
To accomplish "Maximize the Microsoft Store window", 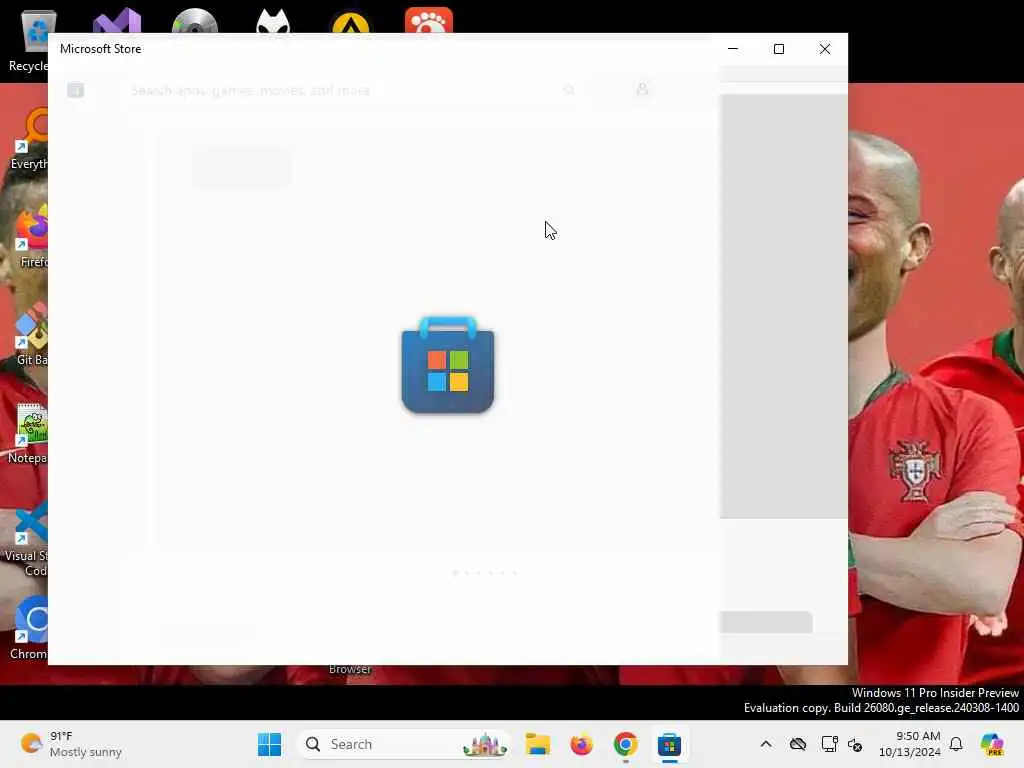I will pyautogui.click(x=778, y=49).
